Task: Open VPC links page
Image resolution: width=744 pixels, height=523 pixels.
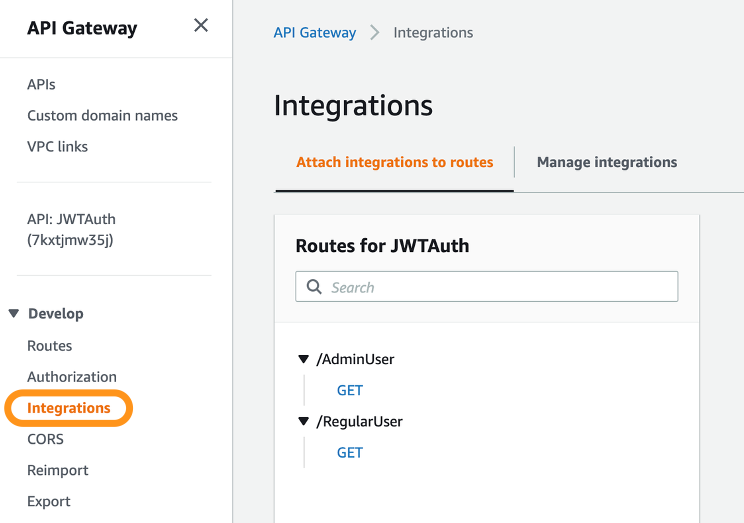Action: click(57, 147)
